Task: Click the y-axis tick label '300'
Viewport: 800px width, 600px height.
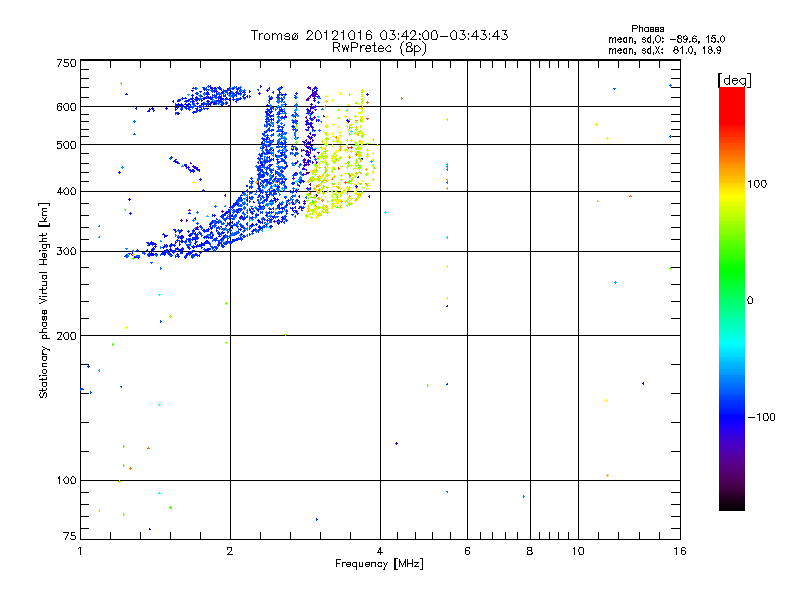Action: [66, 252]
